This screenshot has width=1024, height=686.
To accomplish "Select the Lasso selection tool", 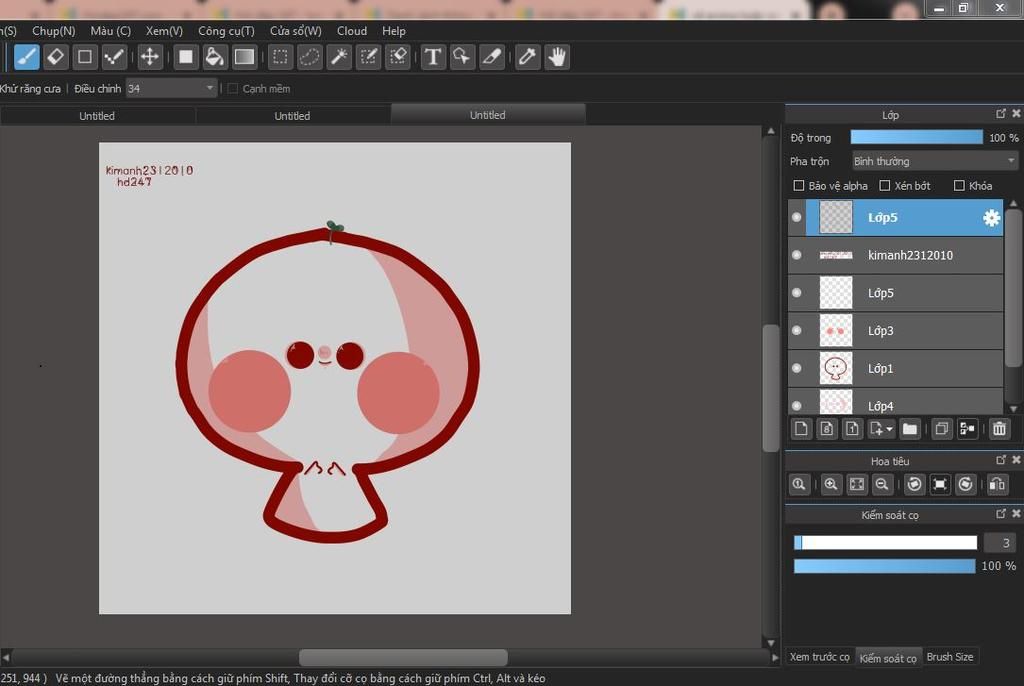I will [309, 57].
